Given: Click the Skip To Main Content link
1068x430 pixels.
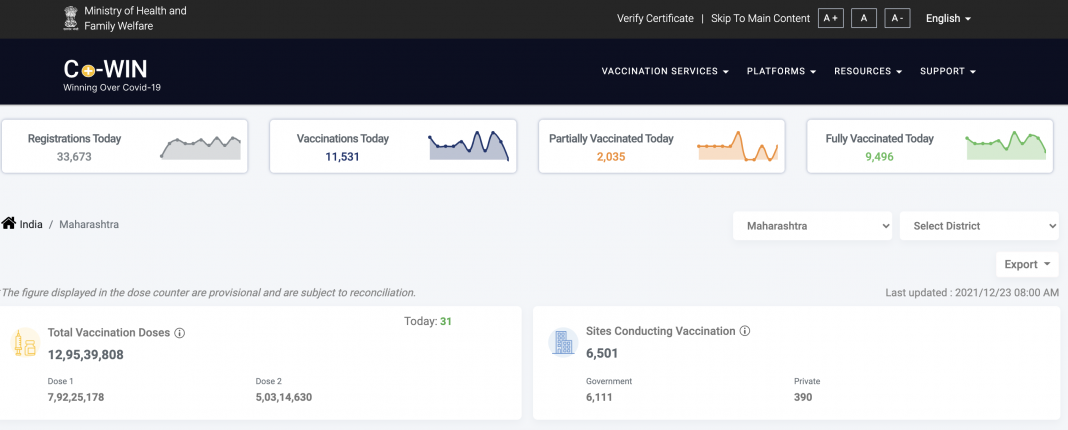Looking at the screenshot, I should point(760,18).
